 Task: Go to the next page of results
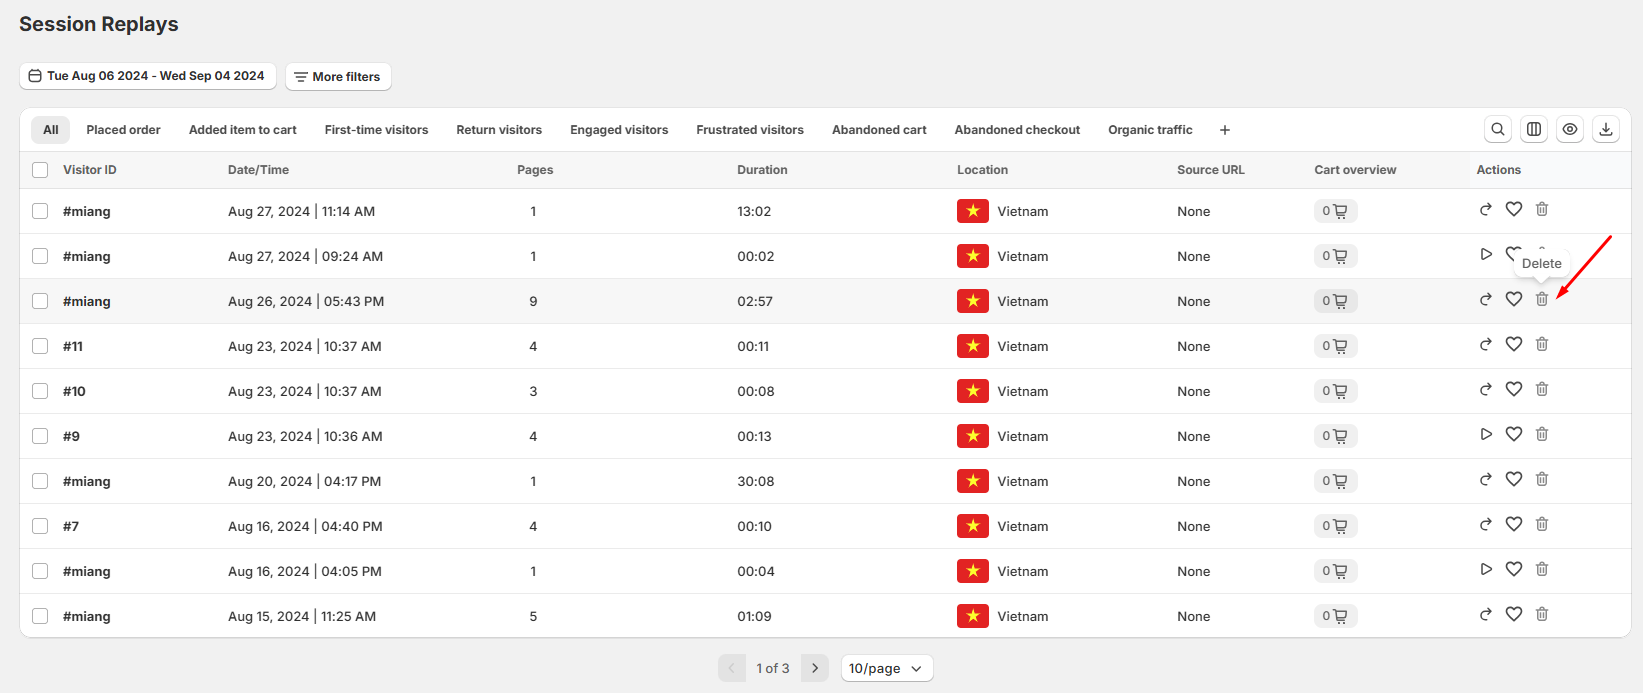[814, 668]
